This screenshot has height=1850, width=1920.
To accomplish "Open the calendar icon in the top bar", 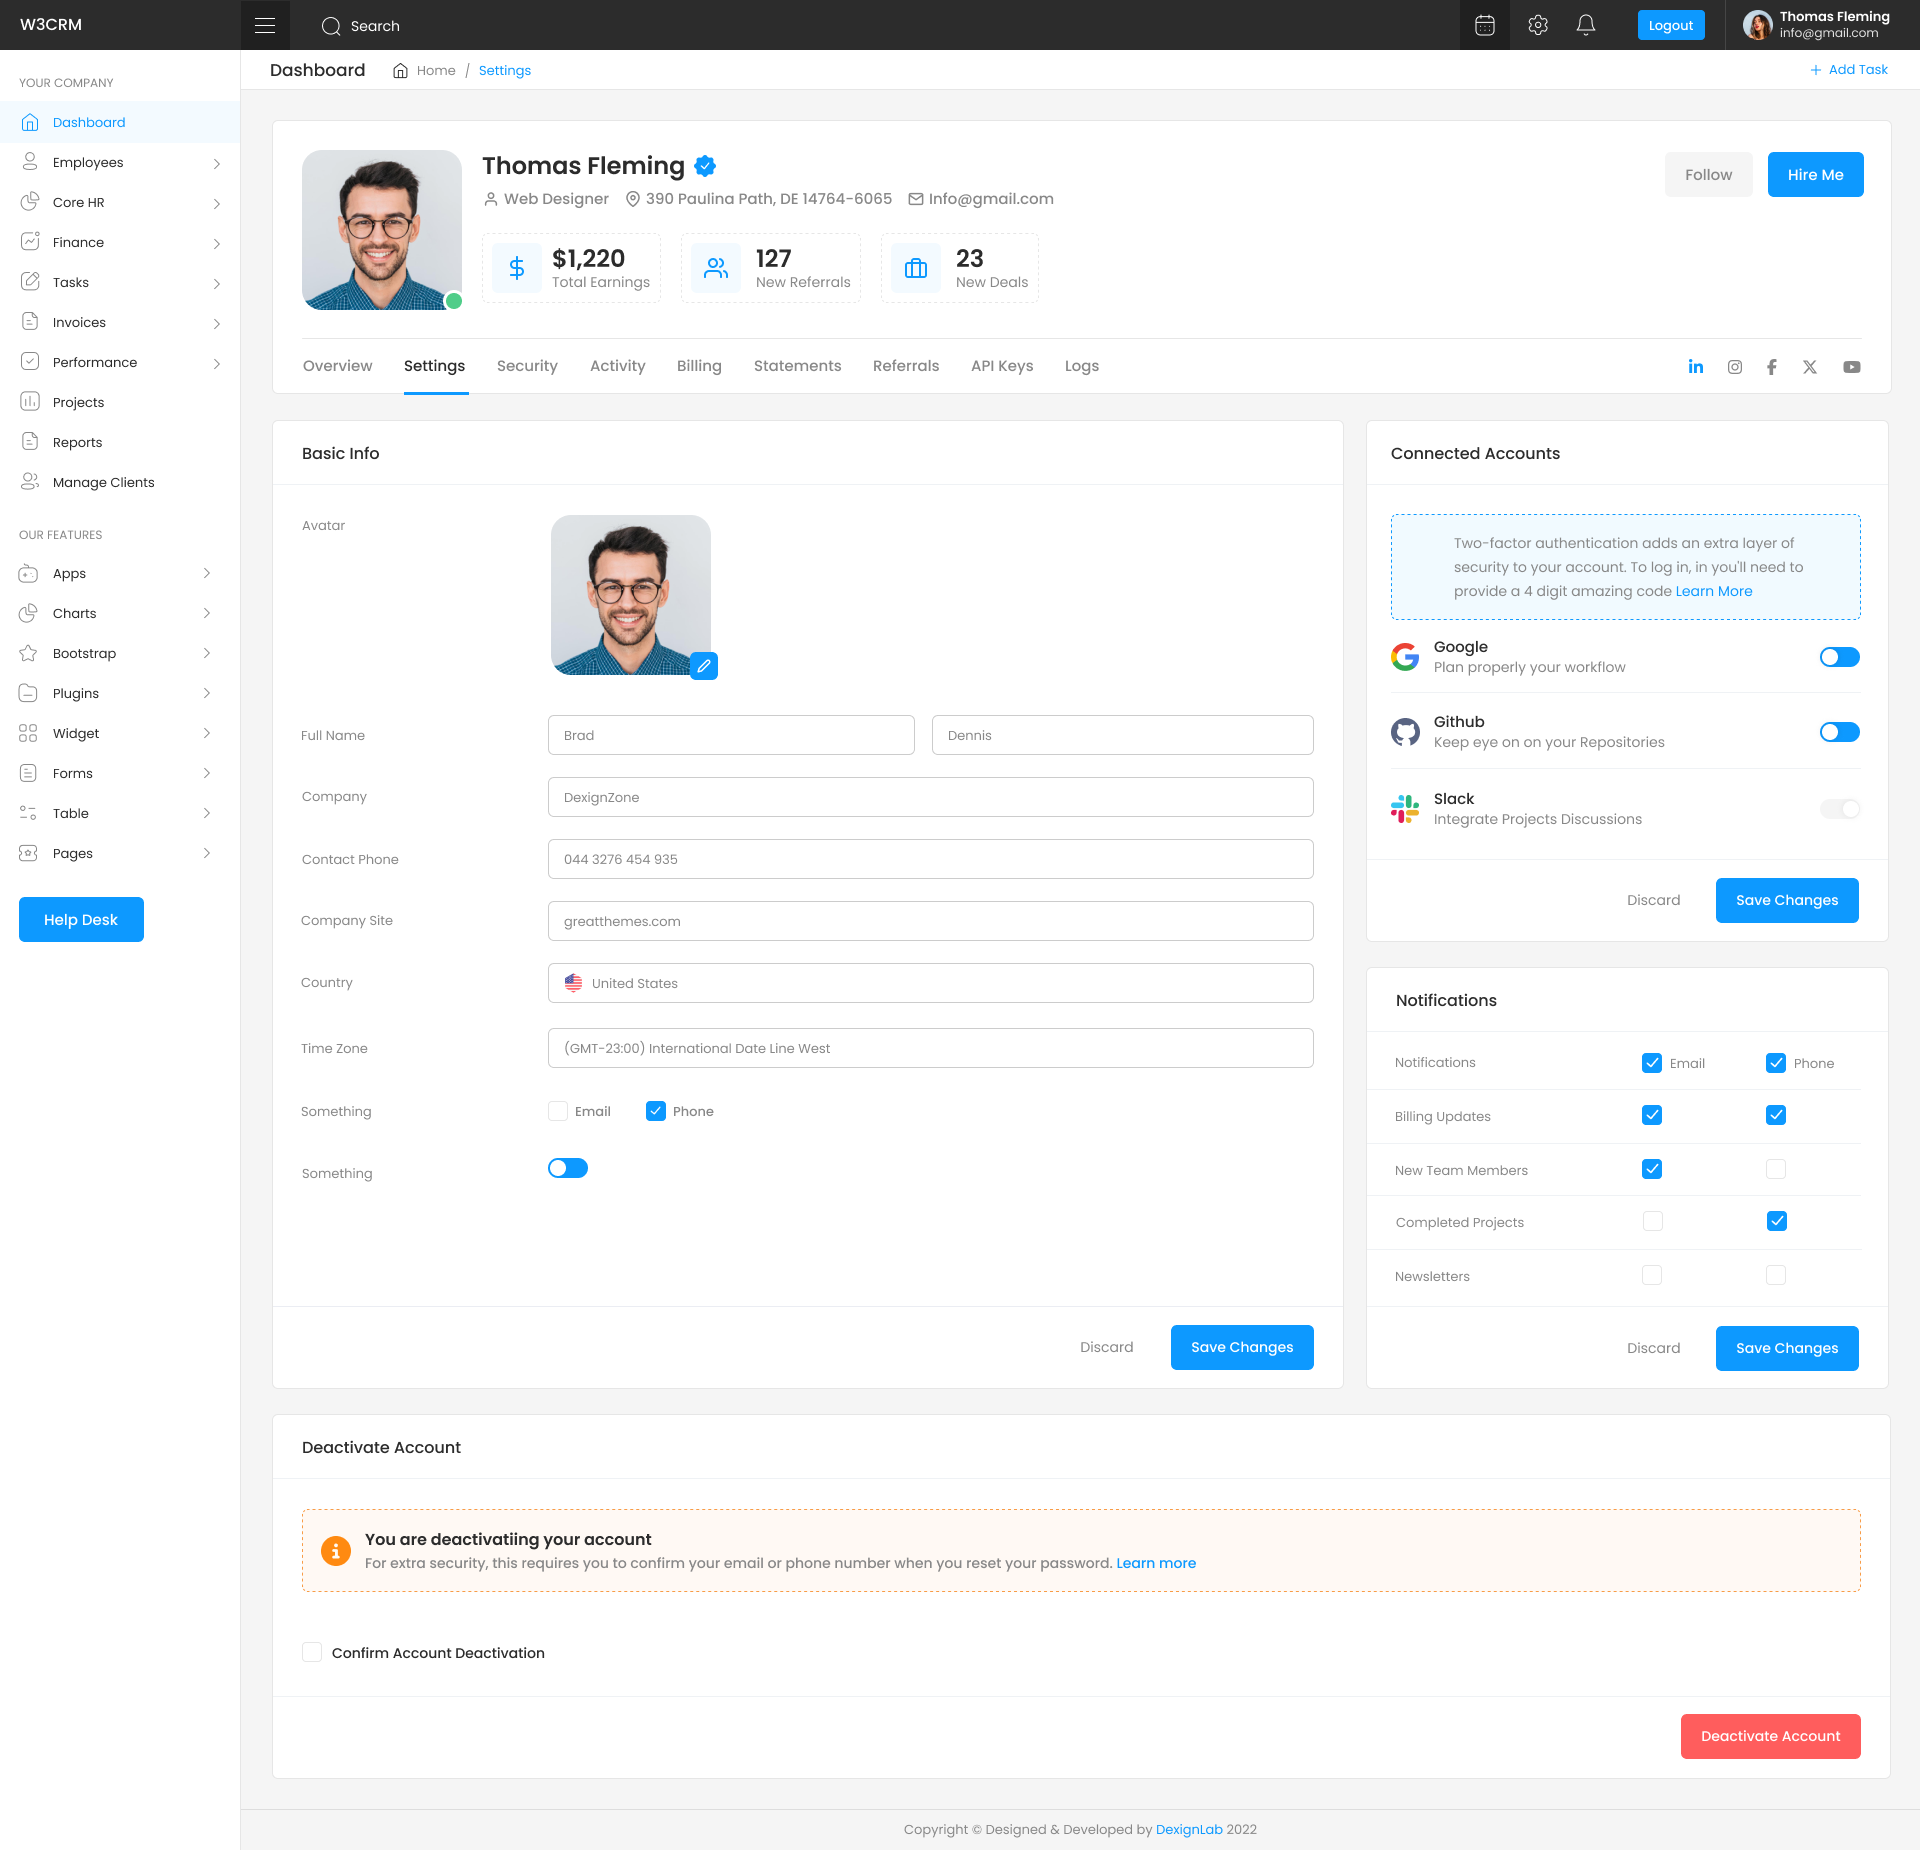I will pyautogui.click(x=1484, y=25).
